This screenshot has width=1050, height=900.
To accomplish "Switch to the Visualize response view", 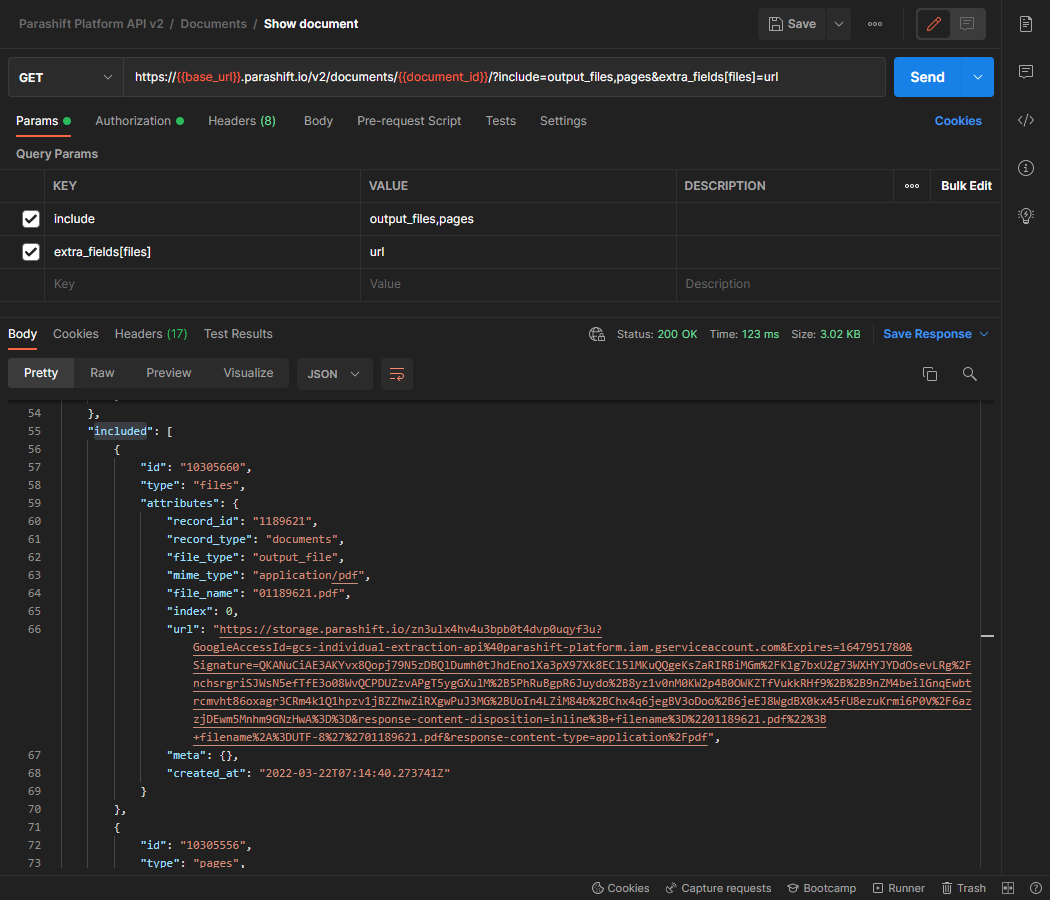I will pos(248,373).
